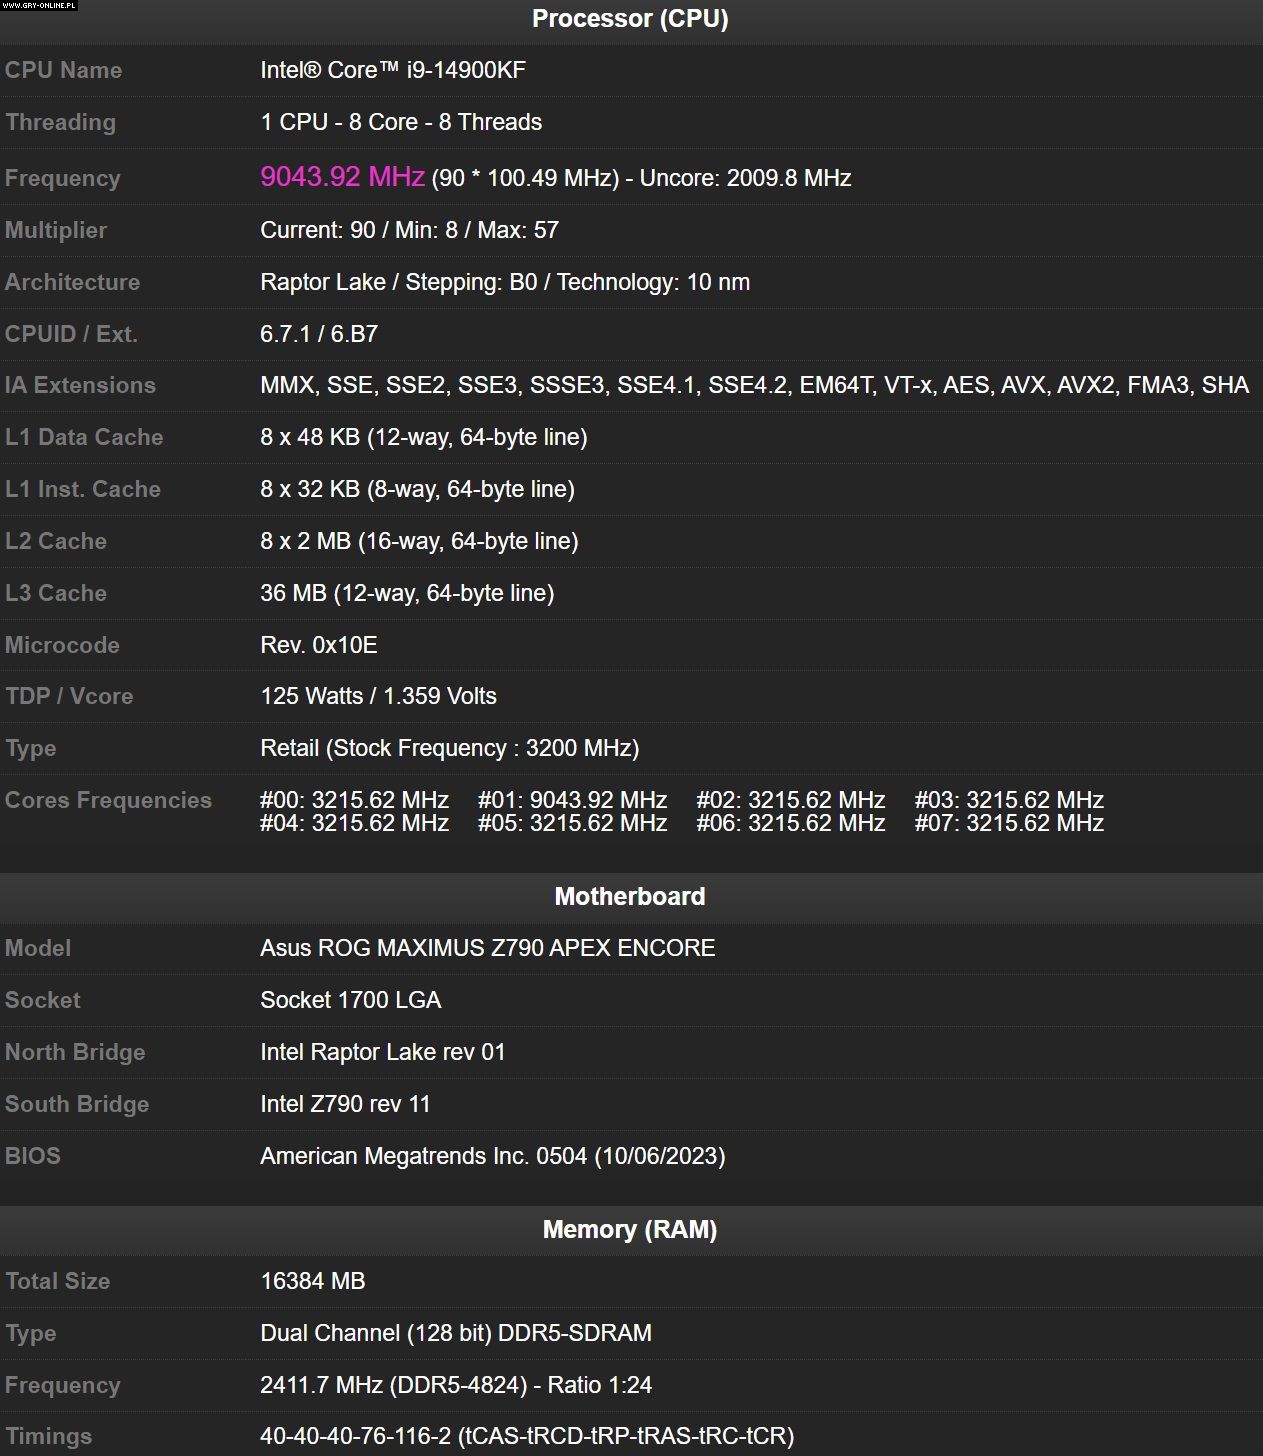Click core #04: 3215.62 MHz entry

click(354, 823)
